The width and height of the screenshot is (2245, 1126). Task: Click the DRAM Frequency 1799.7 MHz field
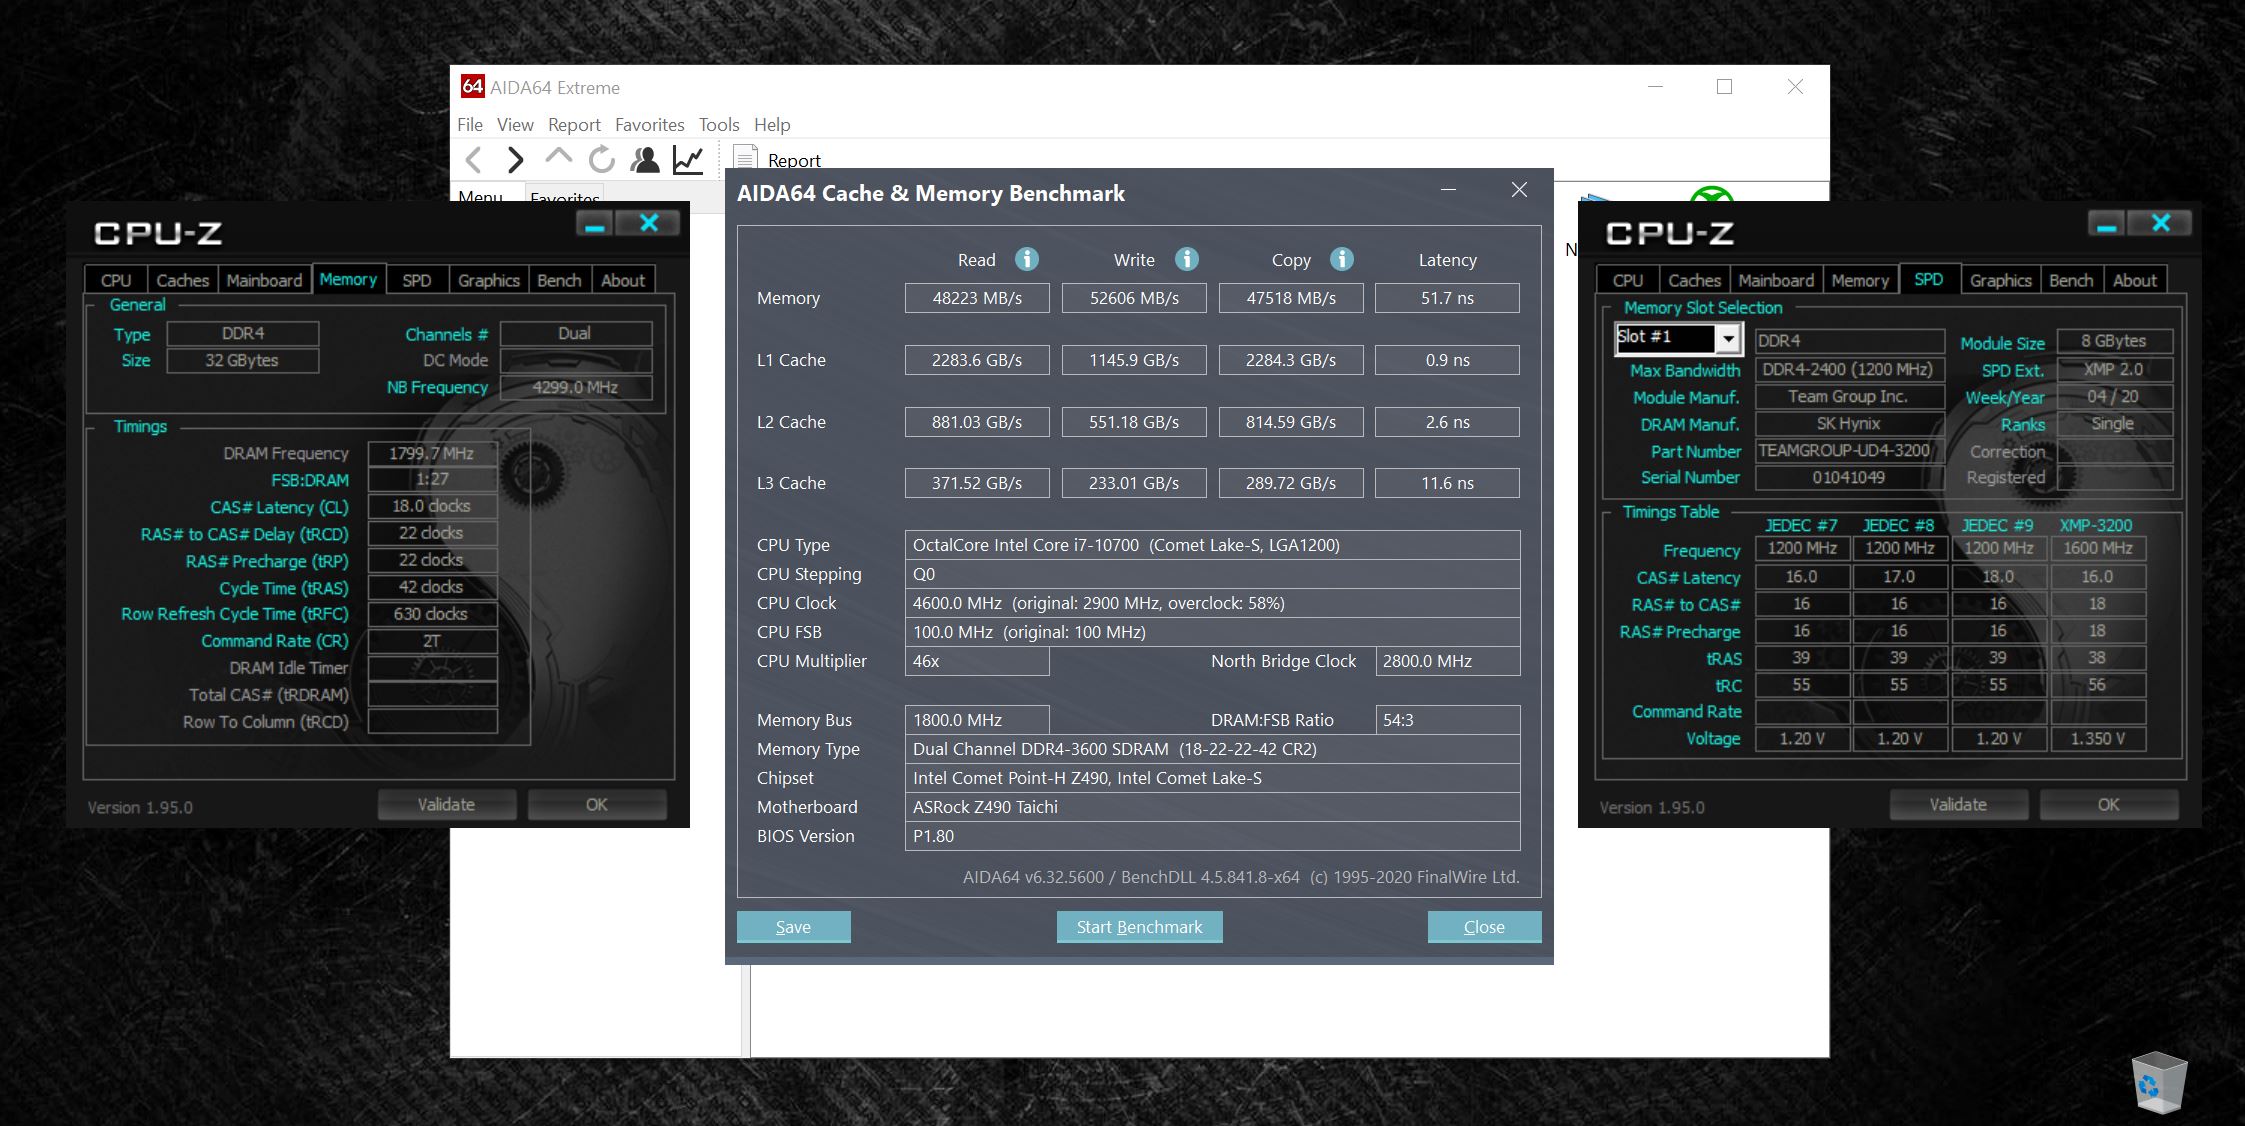tap(432, 453)
